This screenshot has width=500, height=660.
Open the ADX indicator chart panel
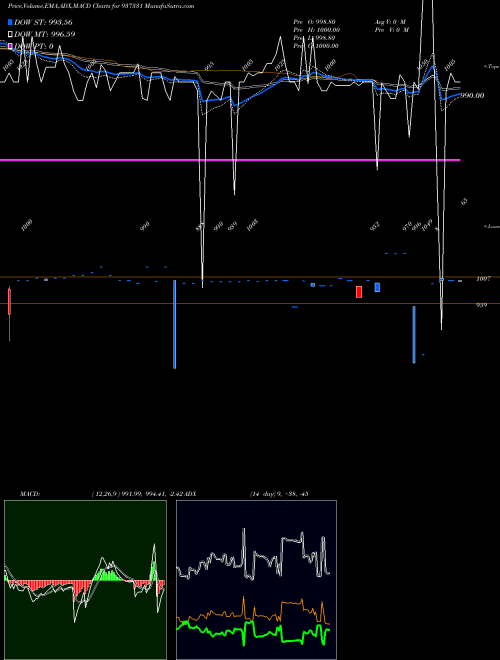256,580
